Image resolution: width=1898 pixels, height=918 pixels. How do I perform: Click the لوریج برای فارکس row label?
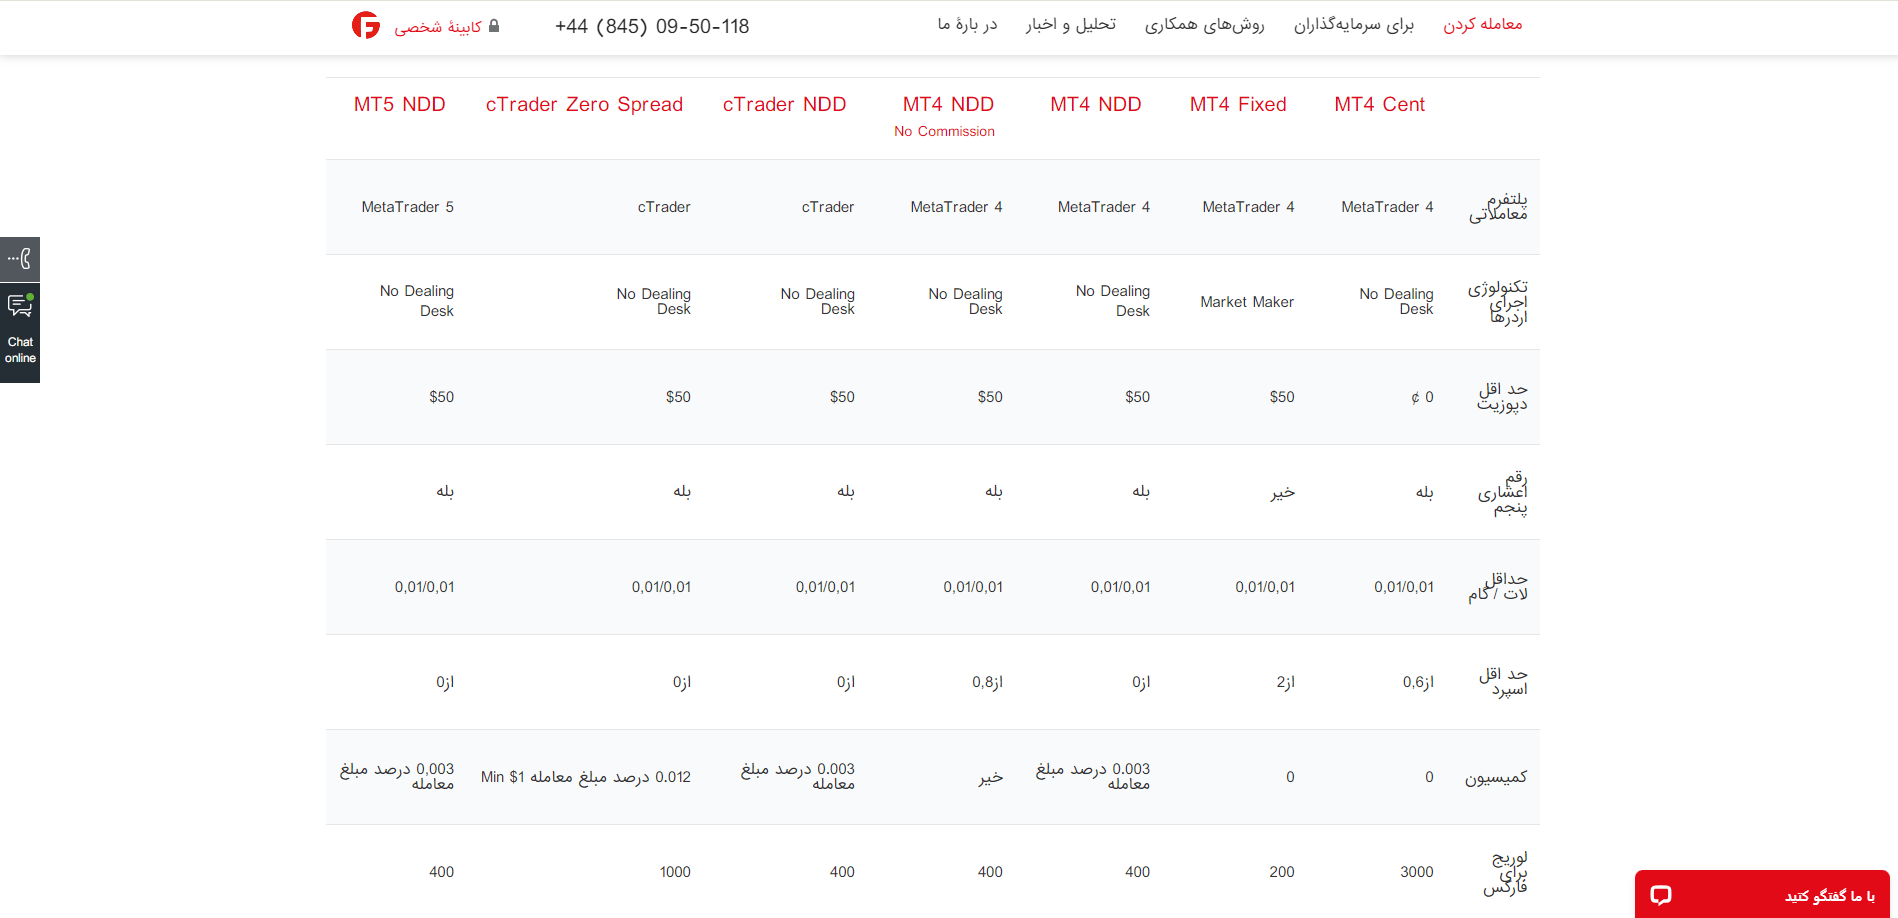(x=1506, y=872)
